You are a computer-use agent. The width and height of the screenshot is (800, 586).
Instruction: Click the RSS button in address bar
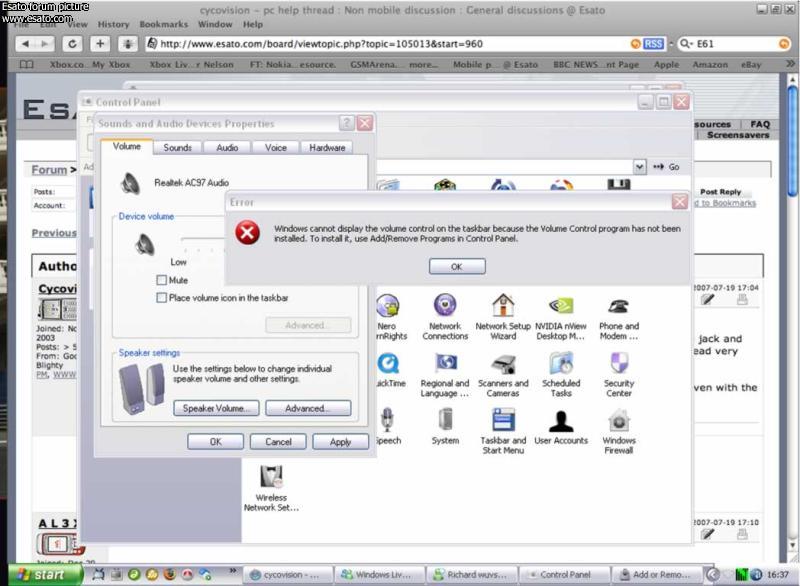pos(653,44)
